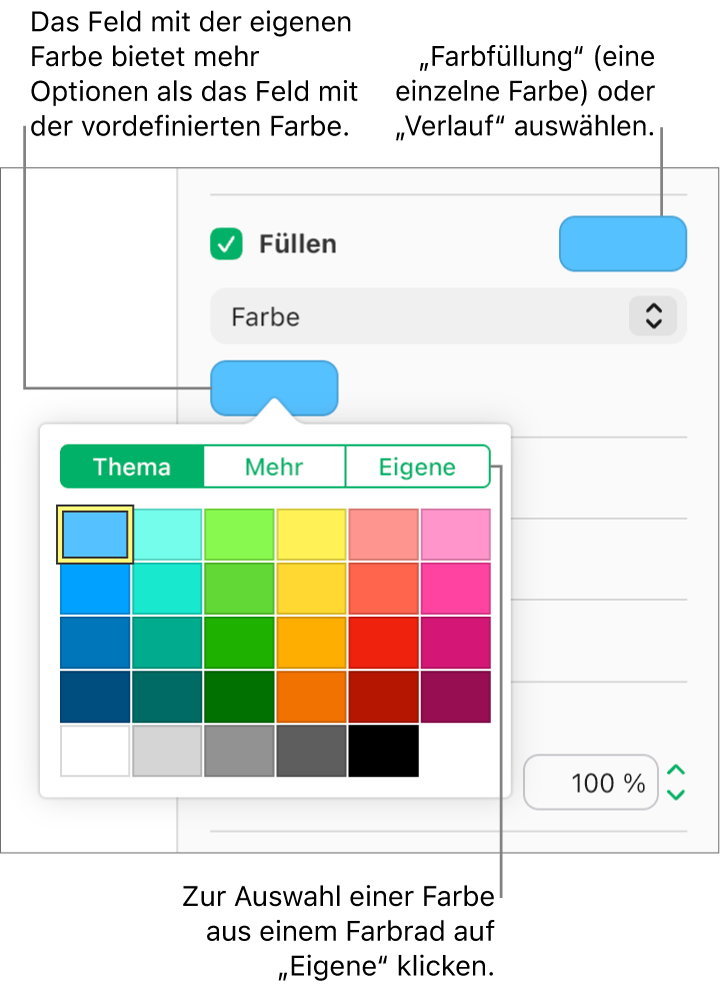This screenshot has height=991, width=721.
Task: Pick the dark navy blue swatch
Action: tap(95, 696)
